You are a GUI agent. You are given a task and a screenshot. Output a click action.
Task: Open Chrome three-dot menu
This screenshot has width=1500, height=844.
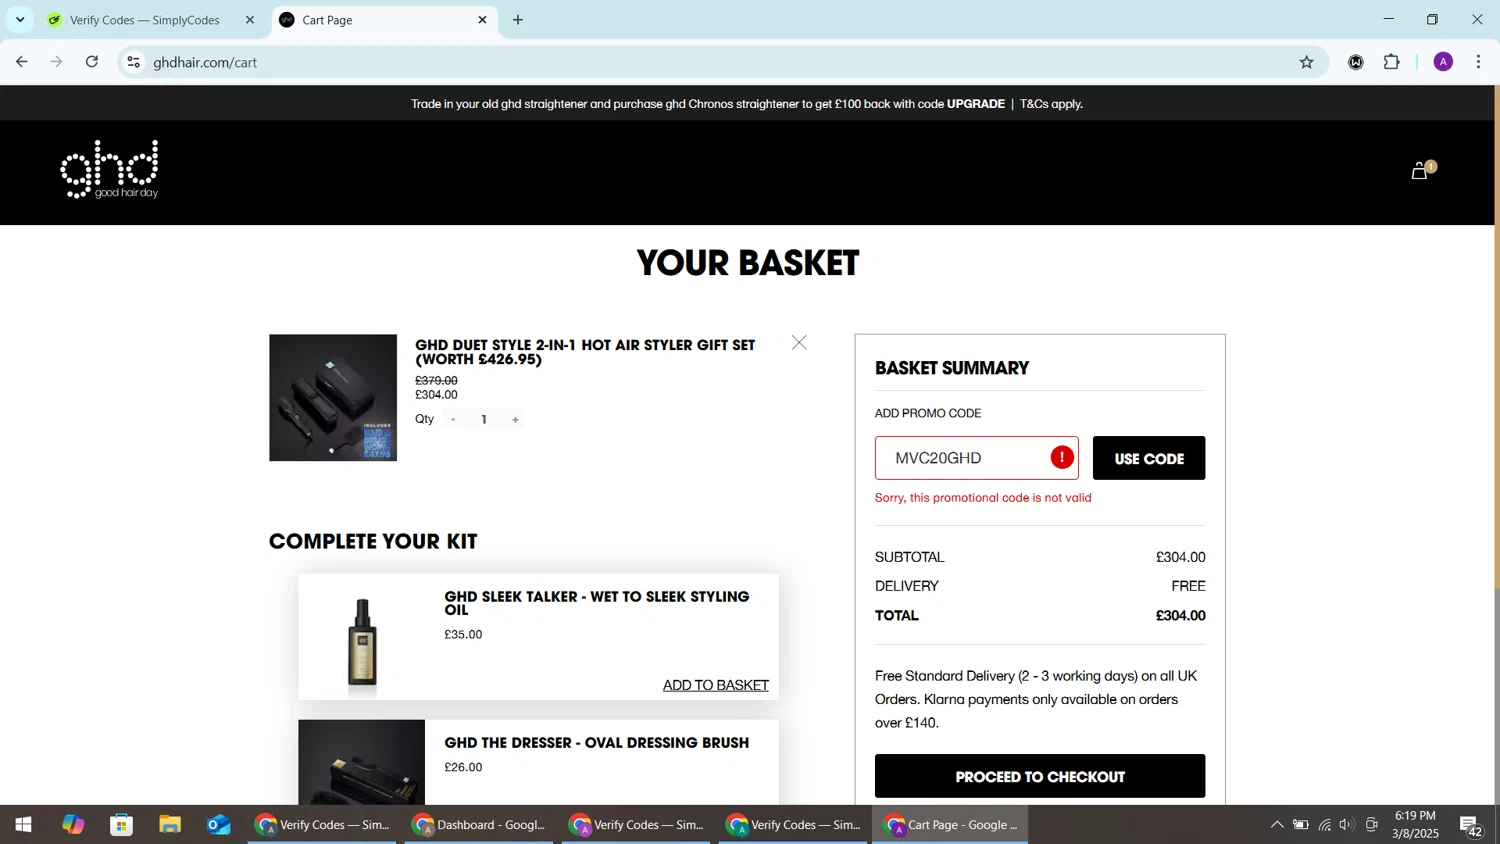tap(1479, 62)
